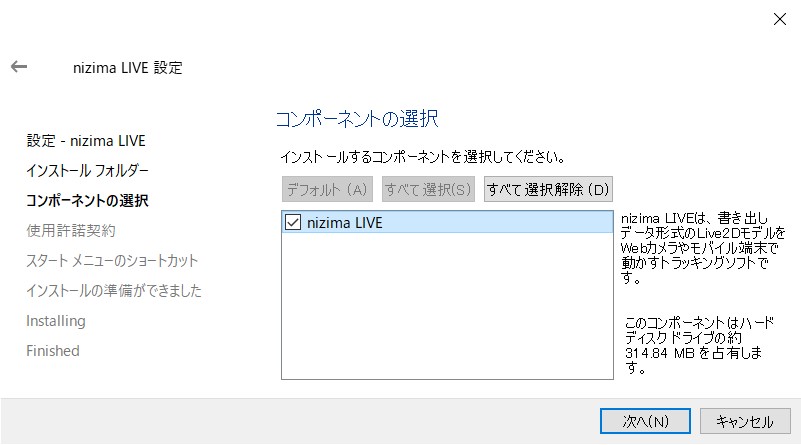This screenshot has width=801, height=445.
Task: Close the installer window with X
Action: coord(779,18)
